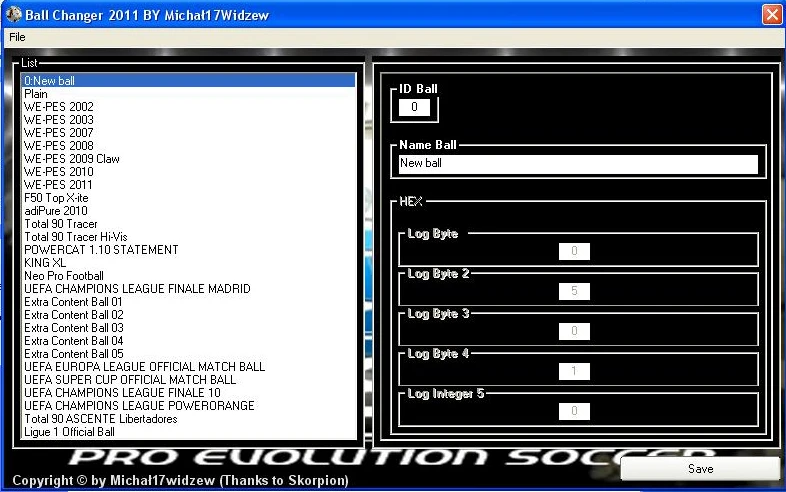Pick the 'Total 90 Tracer' entry

click(x=188, y=224)
